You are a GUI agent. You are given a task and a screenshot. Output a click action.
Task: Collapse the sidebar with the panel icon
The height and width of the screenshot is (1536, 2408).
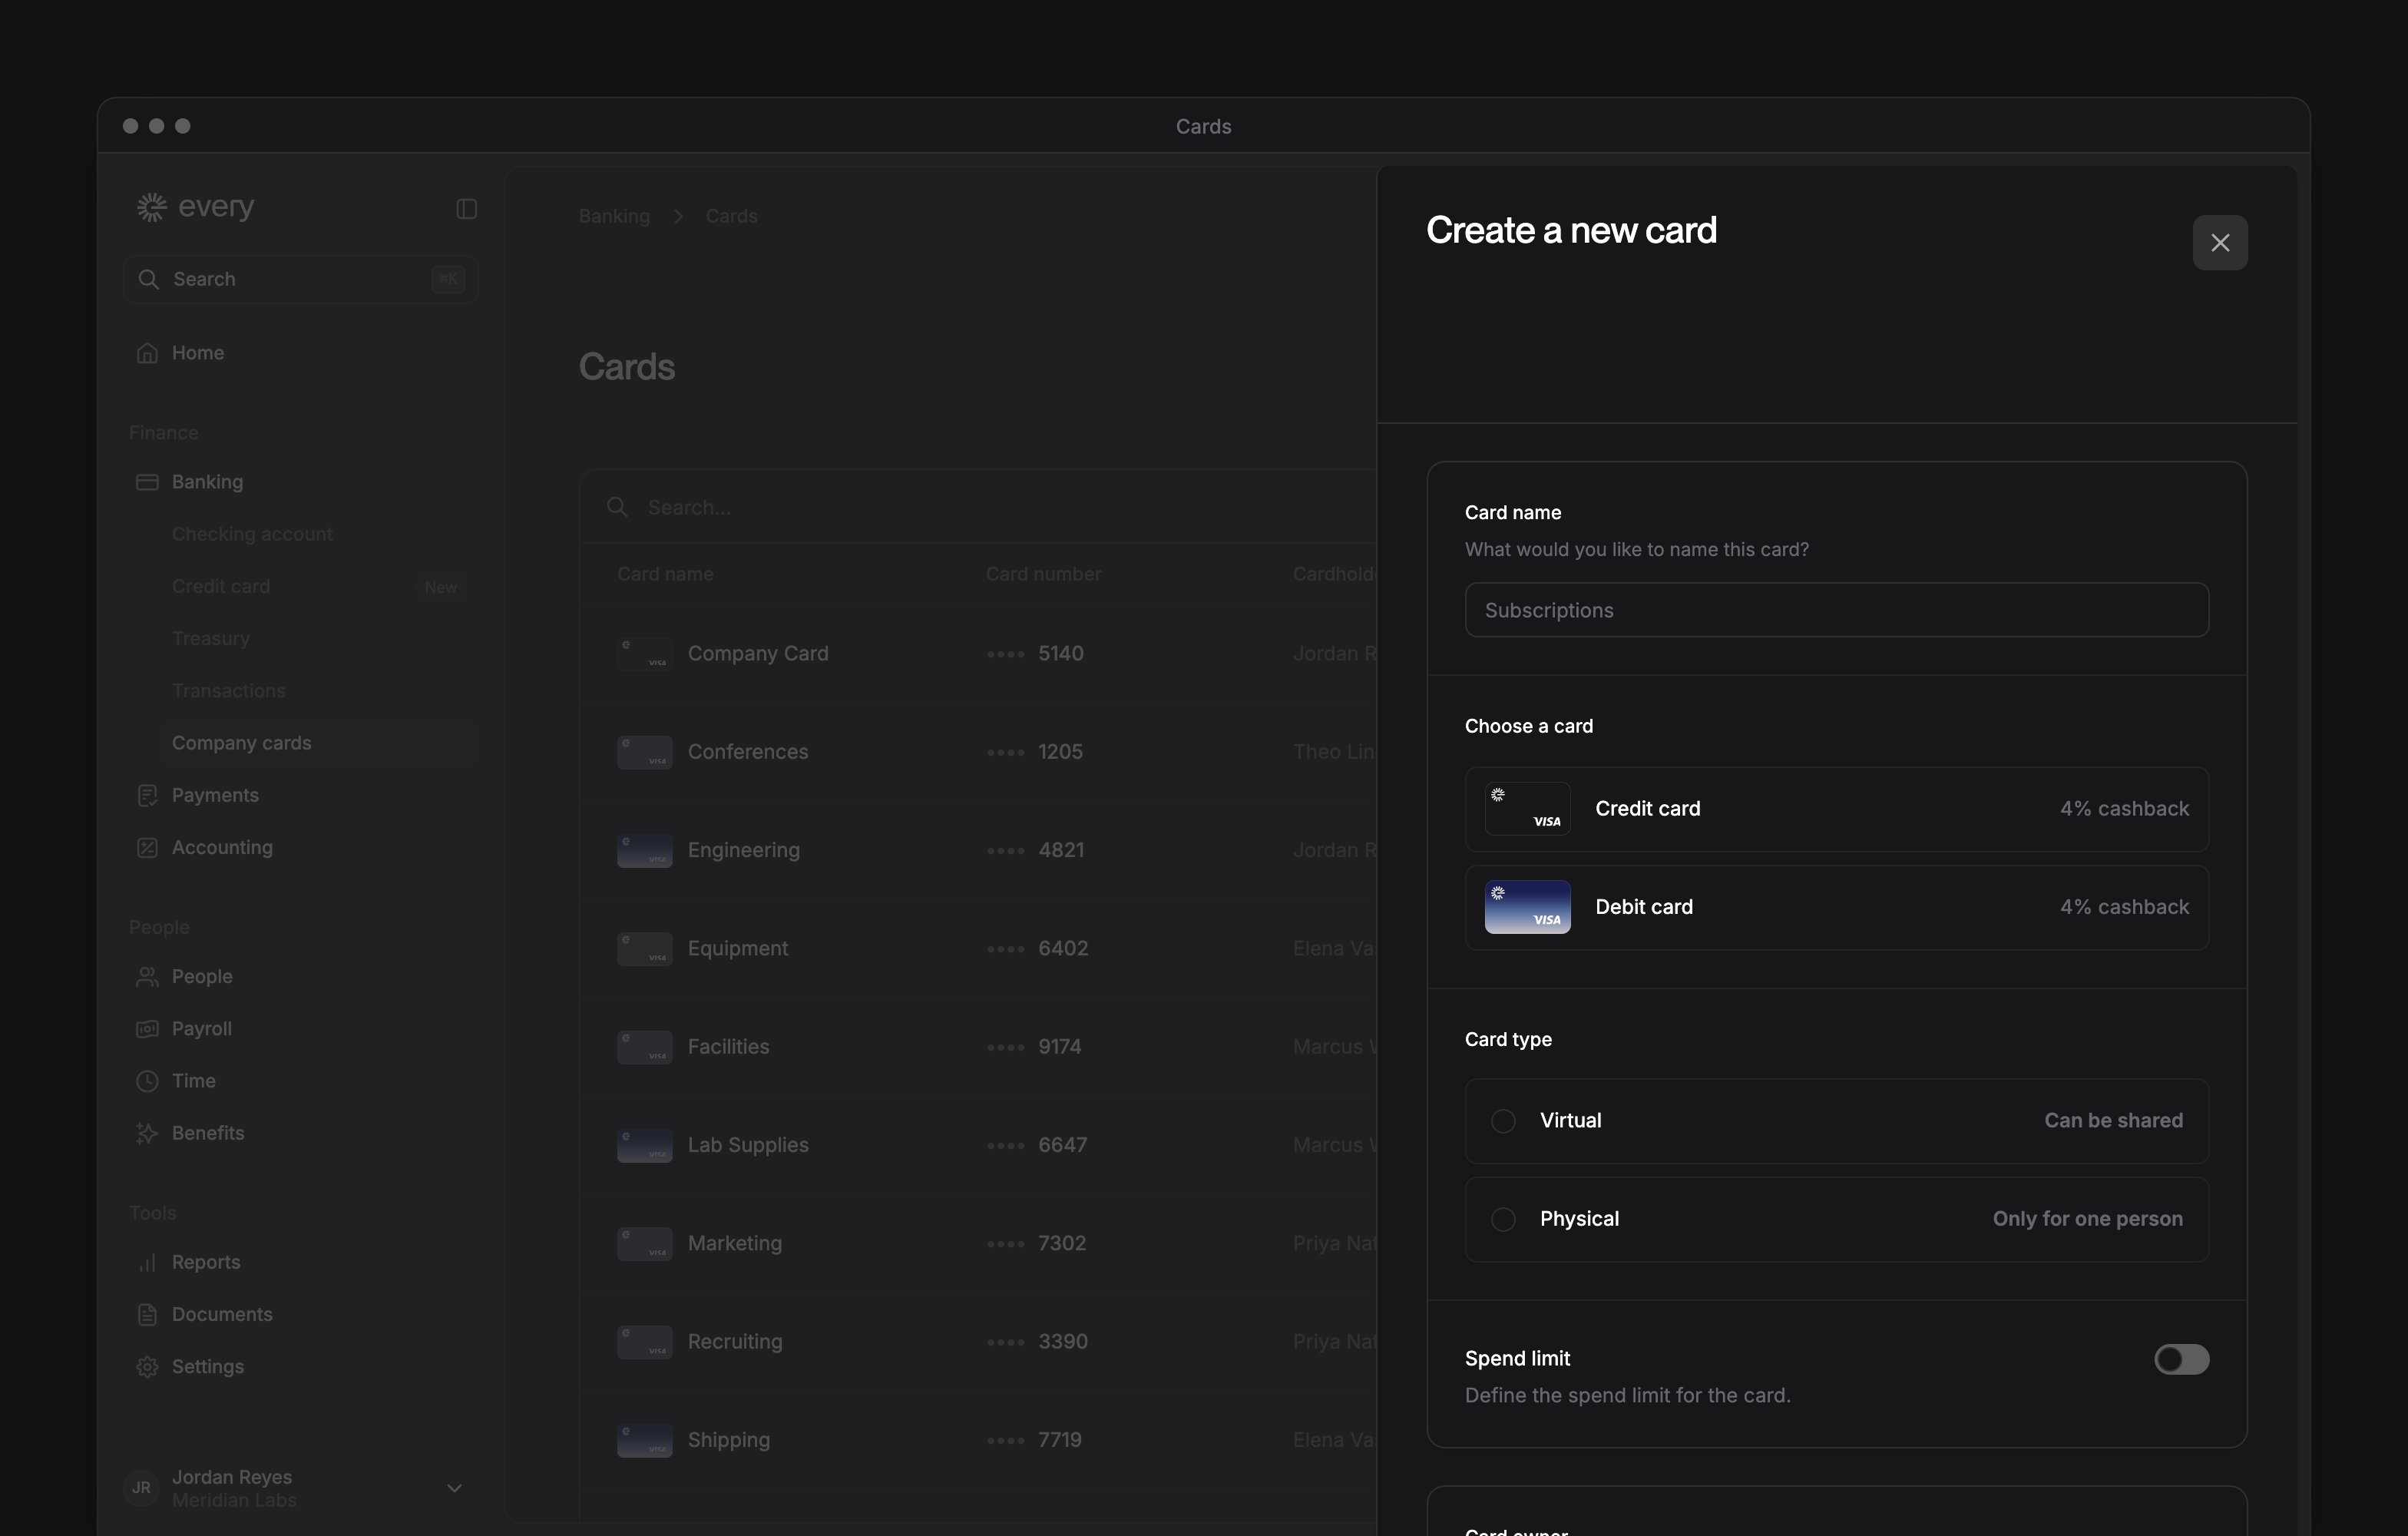(466, 208)
